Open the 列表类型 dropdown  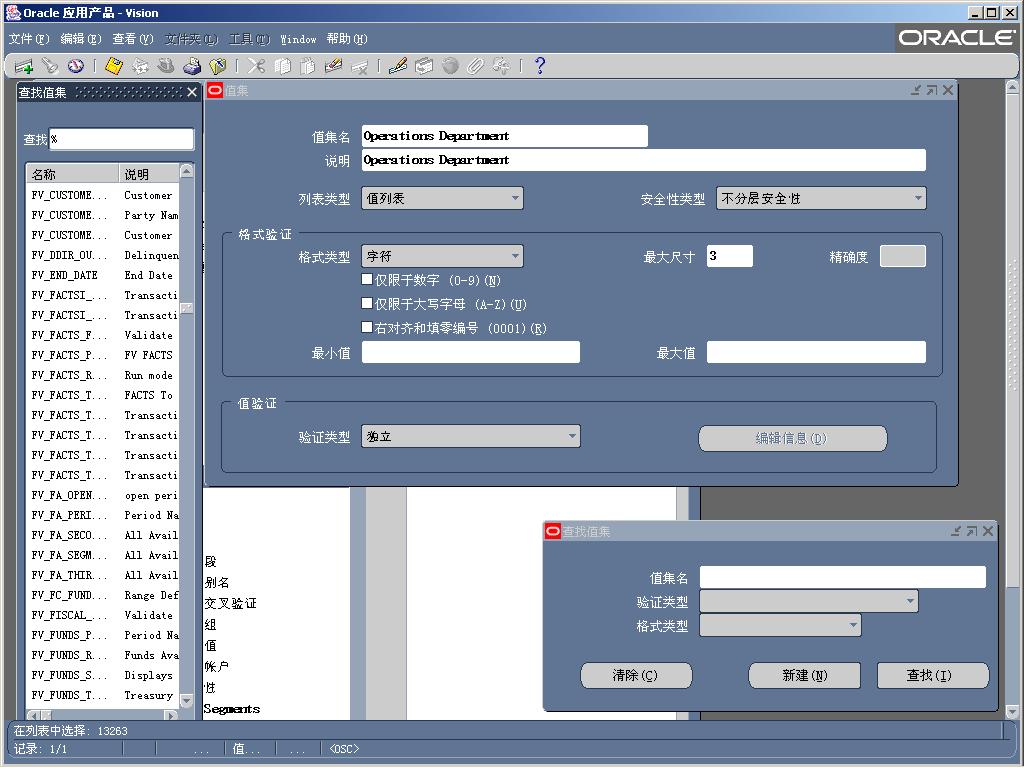tap(442, 198)
